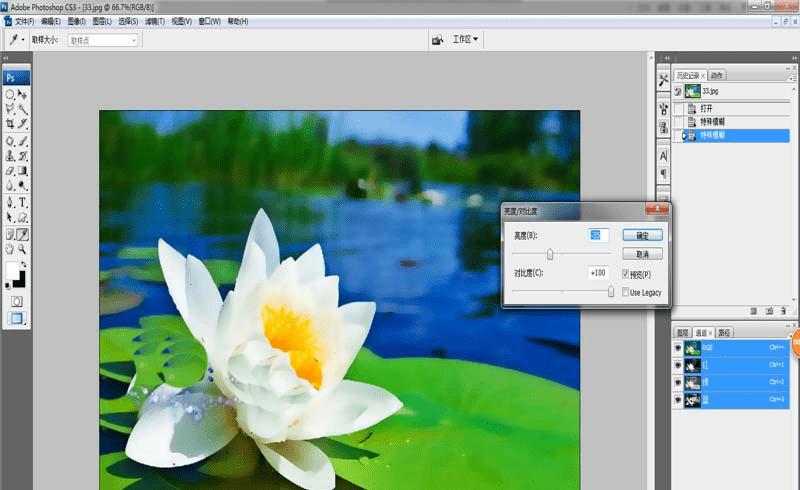Change screen mode button in toolbox
800x490 pixels.
[x=16, y=318]
